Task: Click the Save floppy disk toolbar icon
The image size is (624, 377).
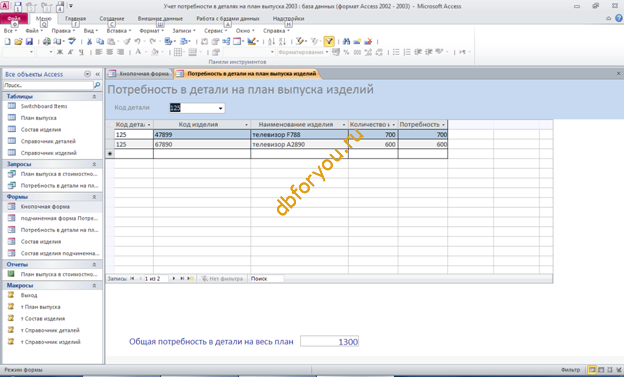Action: point(29,41)
